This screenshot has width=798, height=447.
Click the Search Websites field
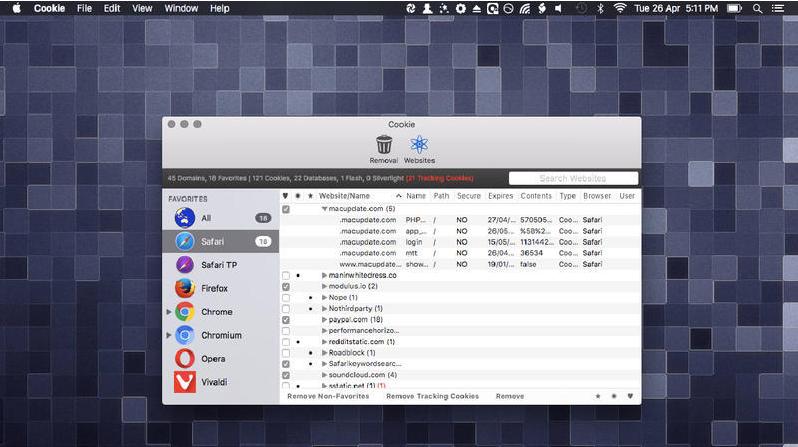pyautogui.click(x=573, y=178)
